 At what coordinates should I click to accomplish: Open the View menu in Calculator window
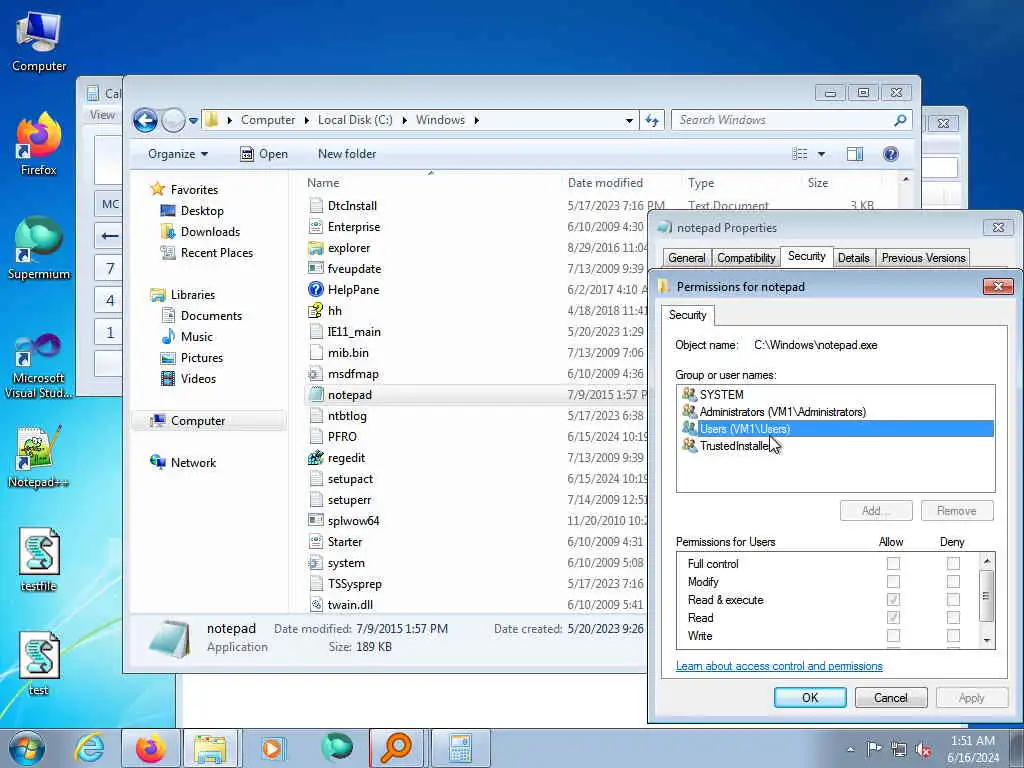[x=102, y=115]
